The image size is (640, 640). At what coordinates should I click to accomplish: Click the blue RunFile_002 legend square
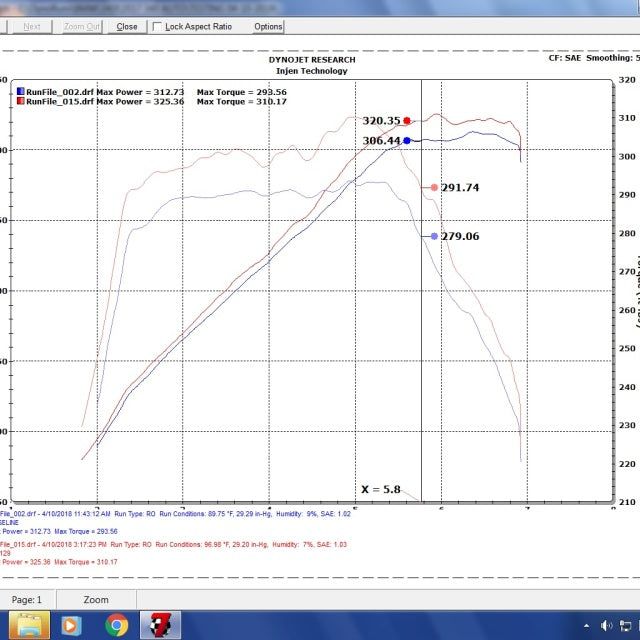[x=21, y=92]
